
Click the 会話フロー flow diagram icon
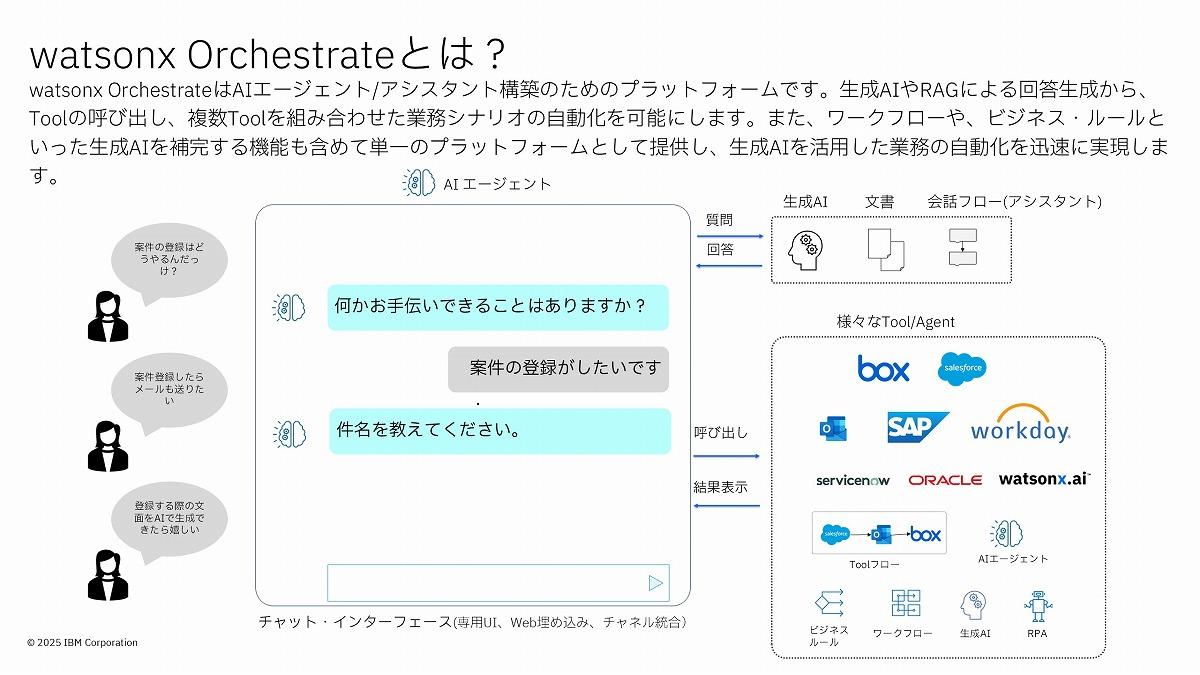click(x=962, y=247)
